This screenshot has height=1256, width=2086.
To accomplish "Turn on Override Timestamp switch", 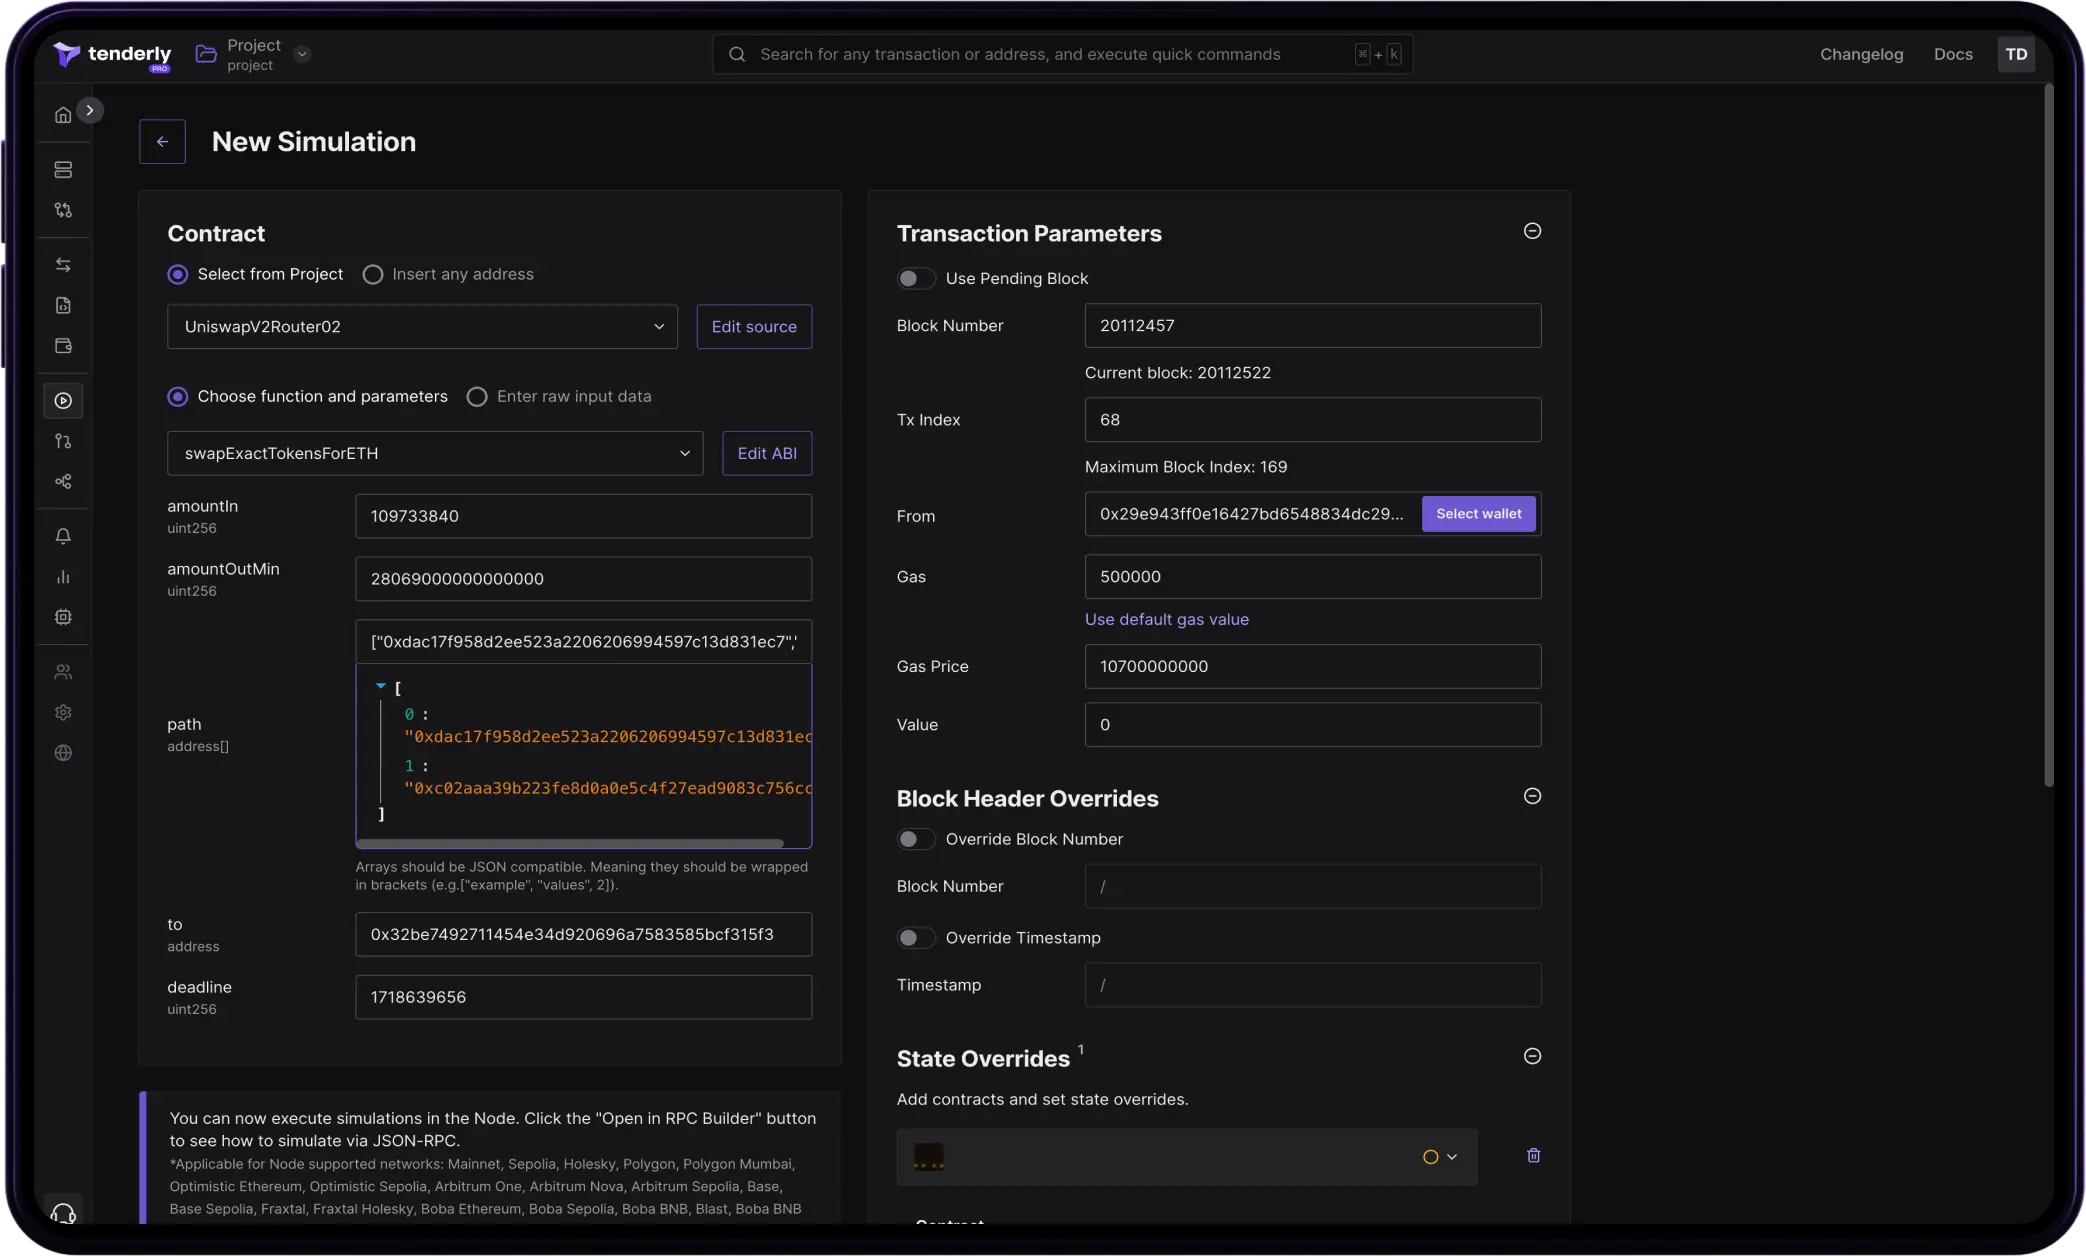I will pos(915,938).
